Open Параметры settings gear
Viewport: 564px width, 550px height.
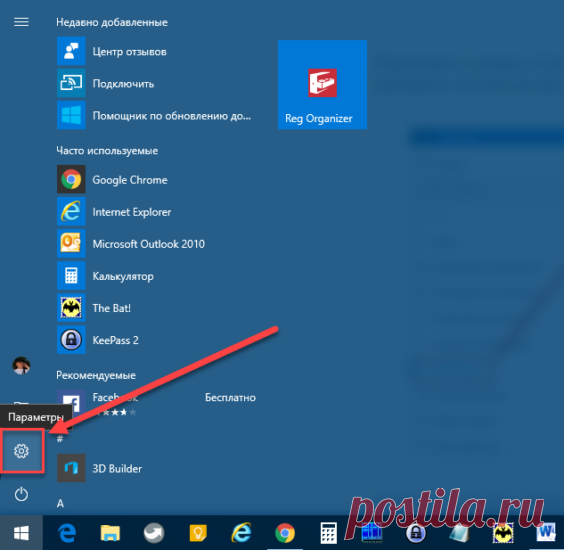tap(22, 451)
